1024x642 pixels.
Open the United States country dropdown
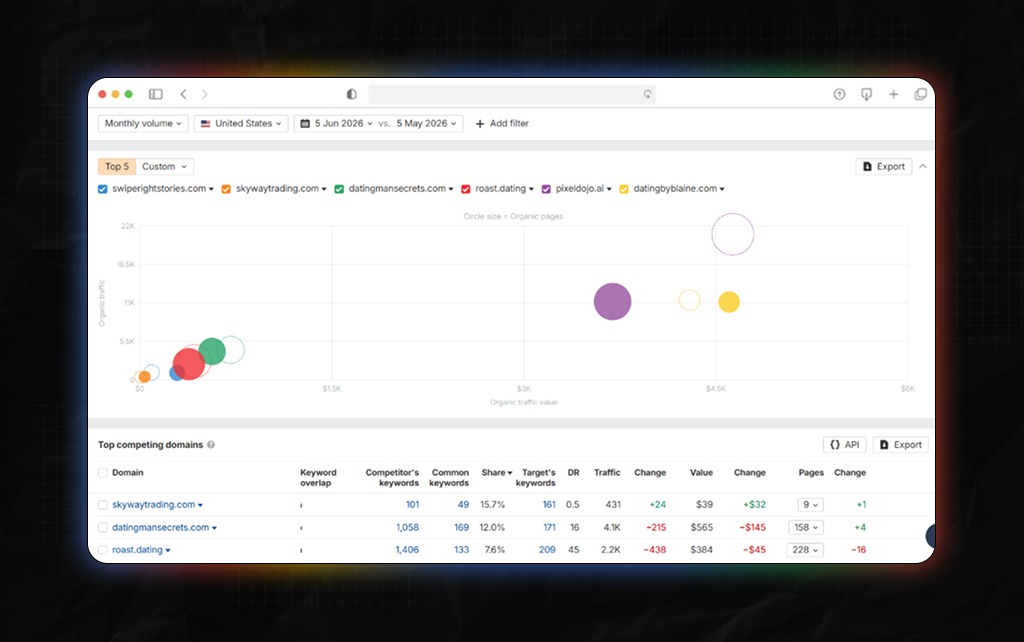(241, 123)
